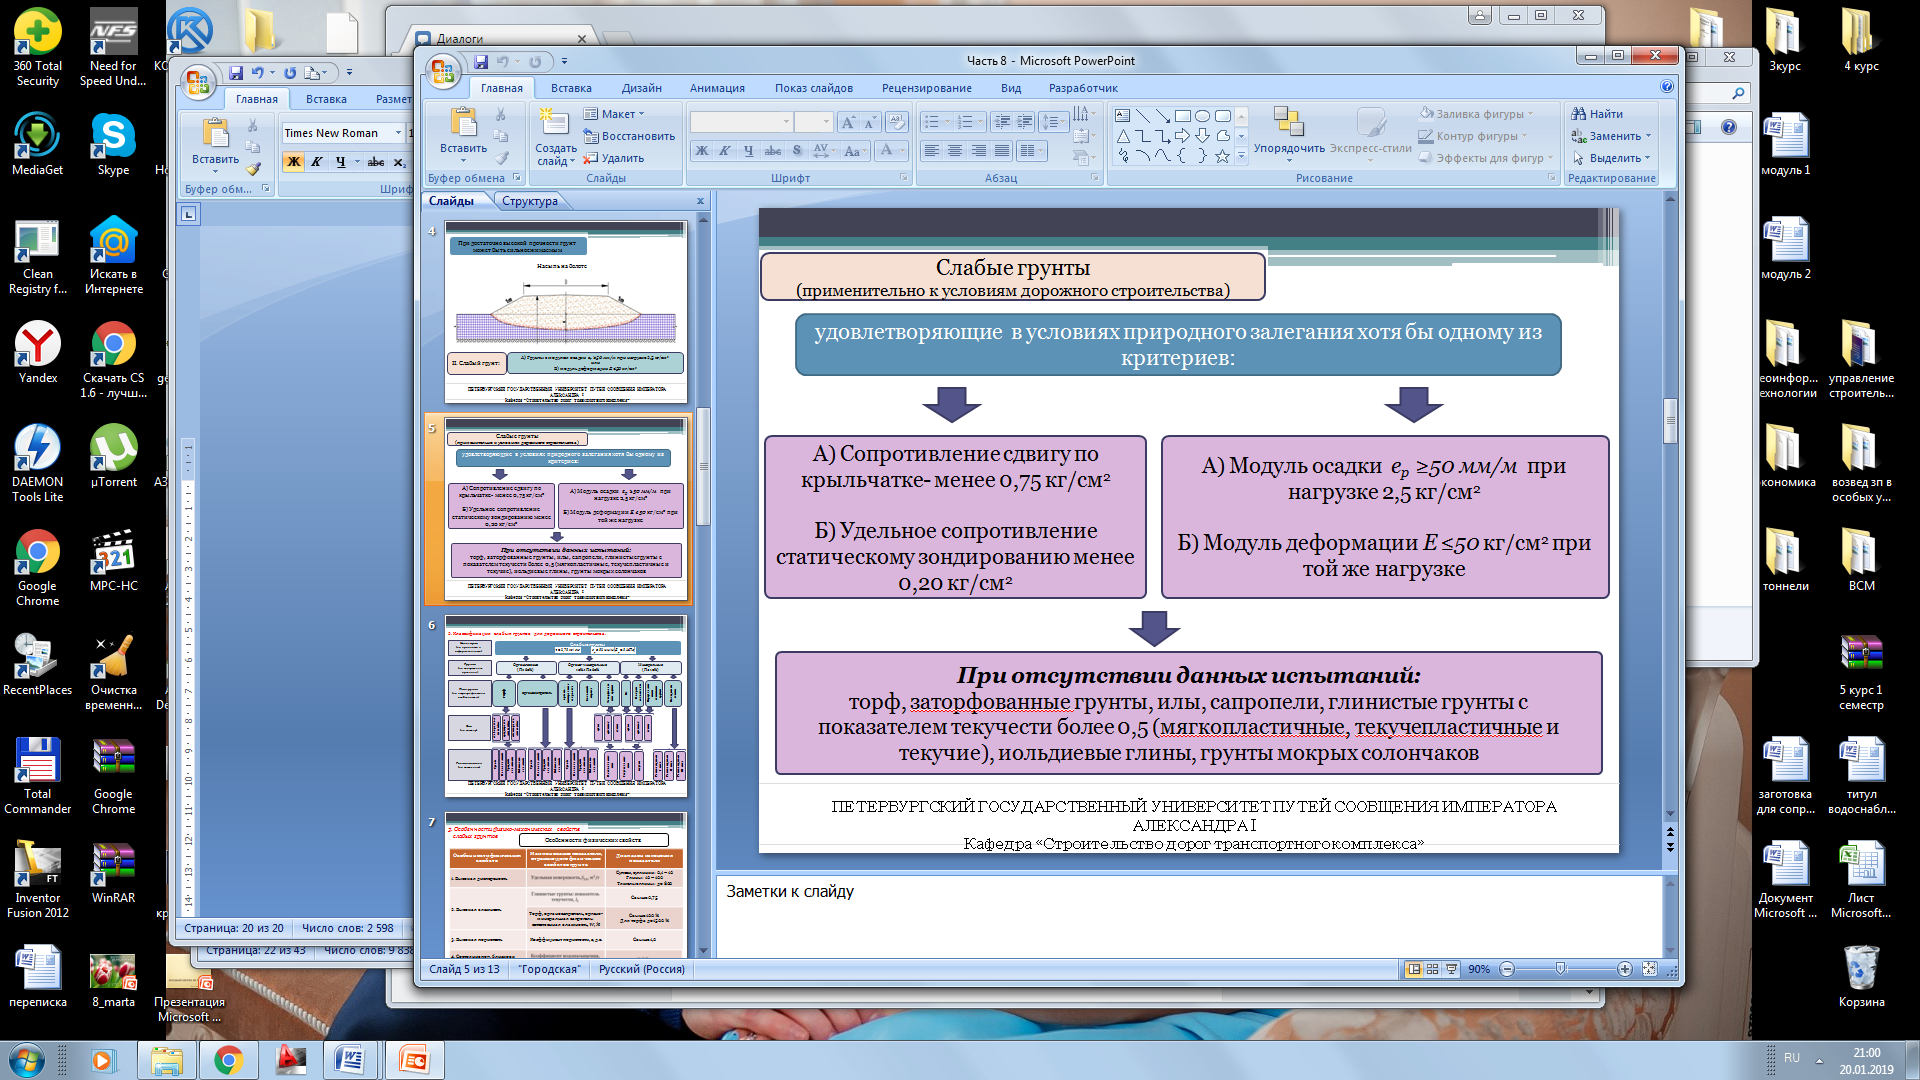Open the Показ слайдов tab
This screenshot has height=1080, width=1920.
coord(814,88)
